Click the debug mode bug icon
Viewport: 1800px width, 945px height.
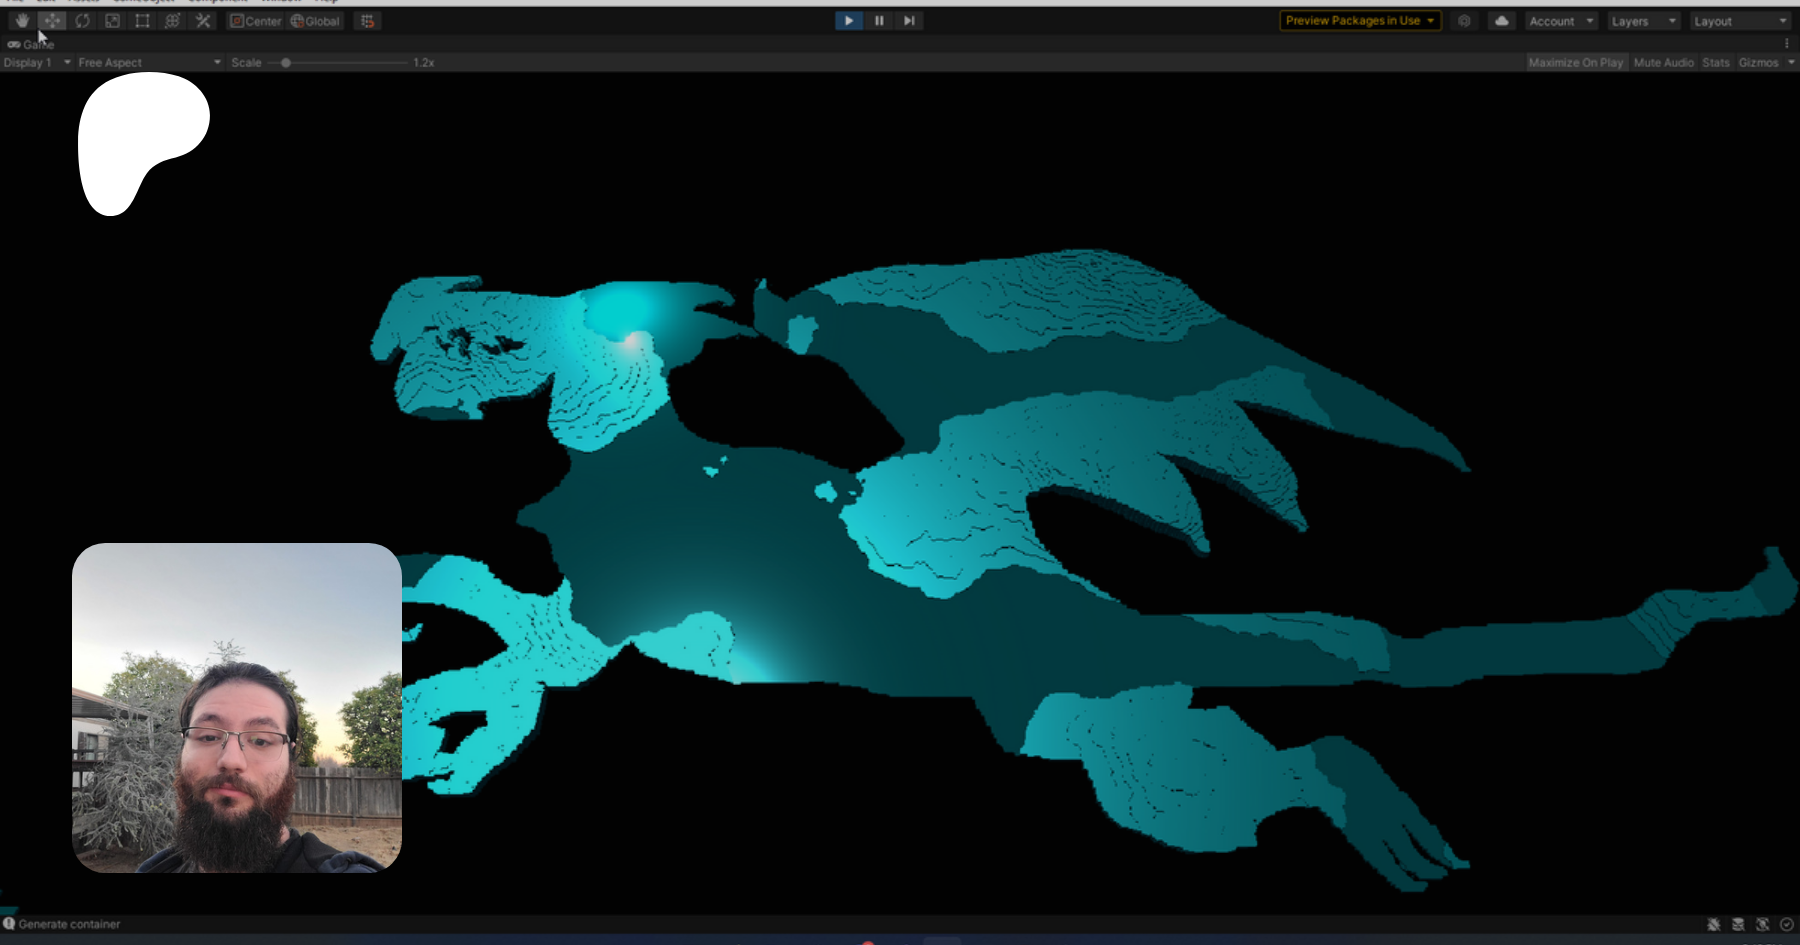pyautogui.click(x=1713, y=924)
